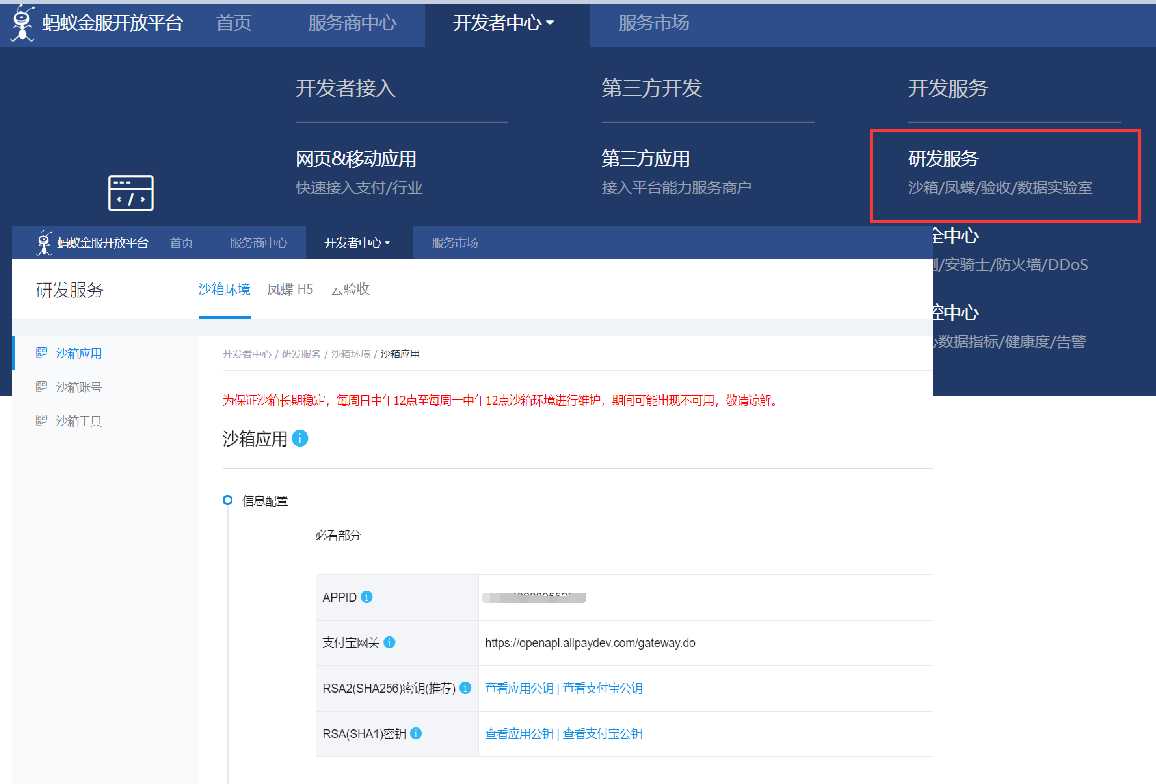This screenshot has width=1156, height=784.
Task: Select 沙箱账号 in the left sidebar
Action: 79,387
